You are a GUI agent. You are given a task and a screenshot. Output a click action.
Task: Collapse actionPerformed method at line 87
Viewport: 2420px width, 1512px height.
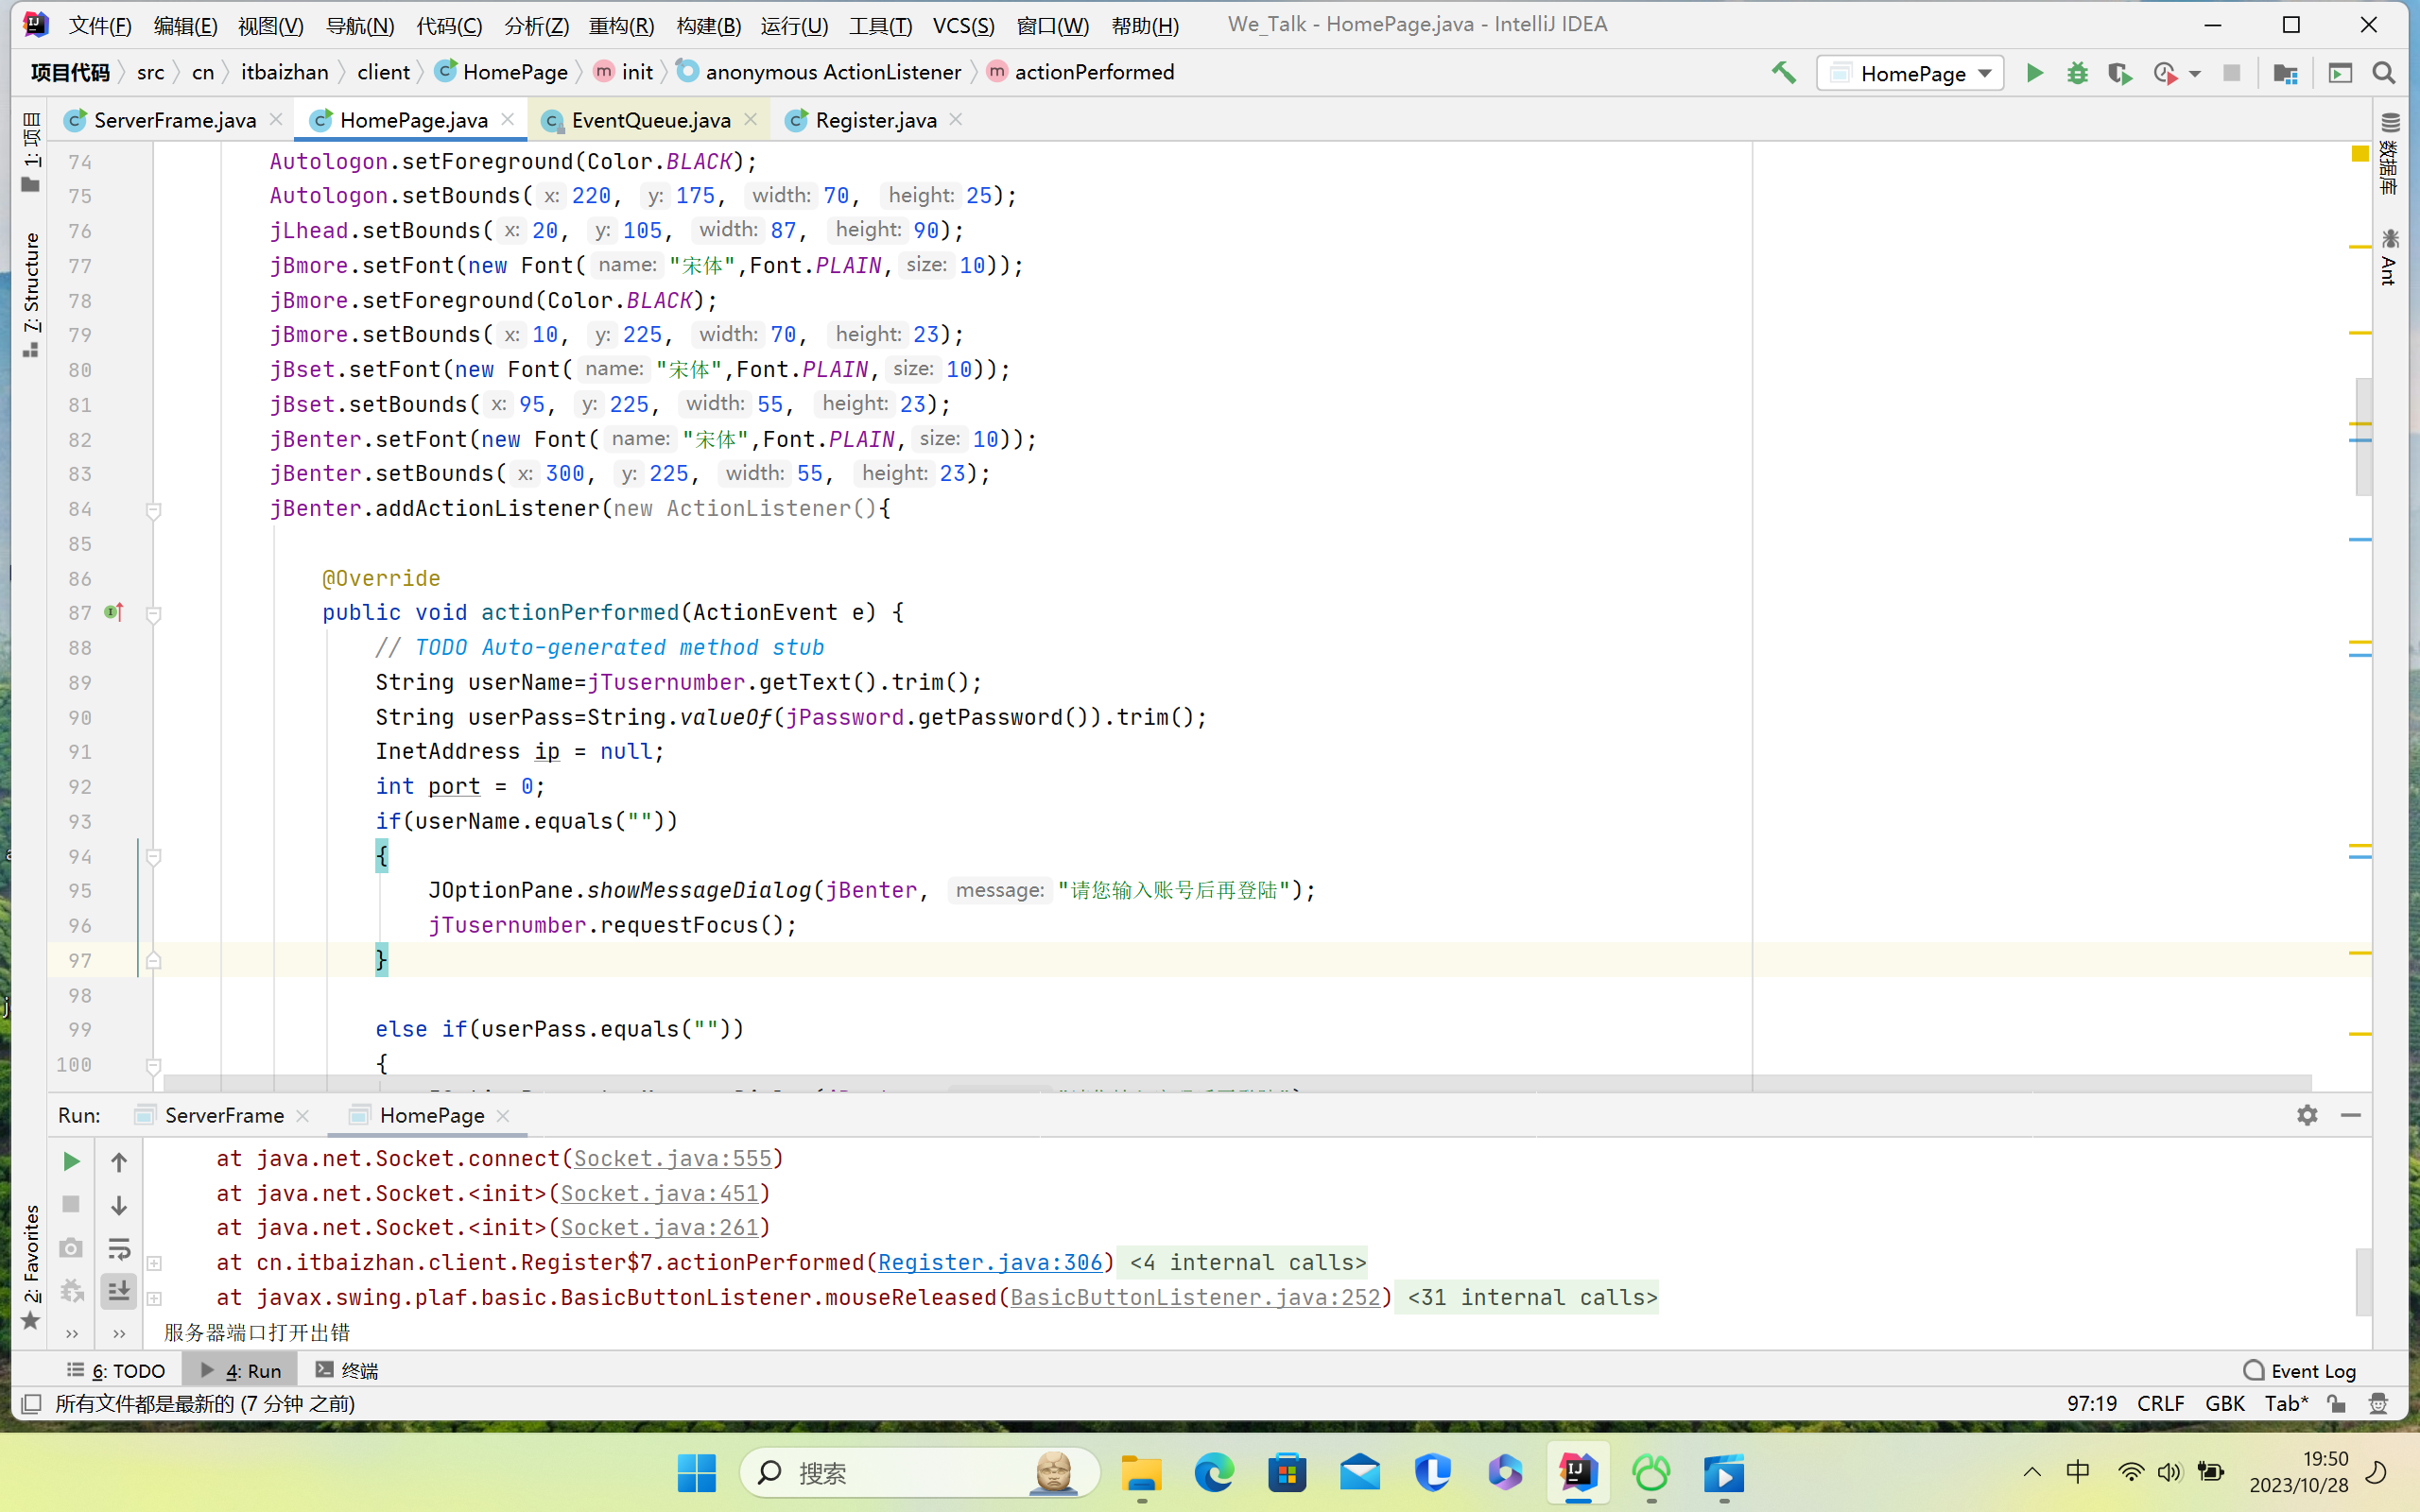coord(154,613)
